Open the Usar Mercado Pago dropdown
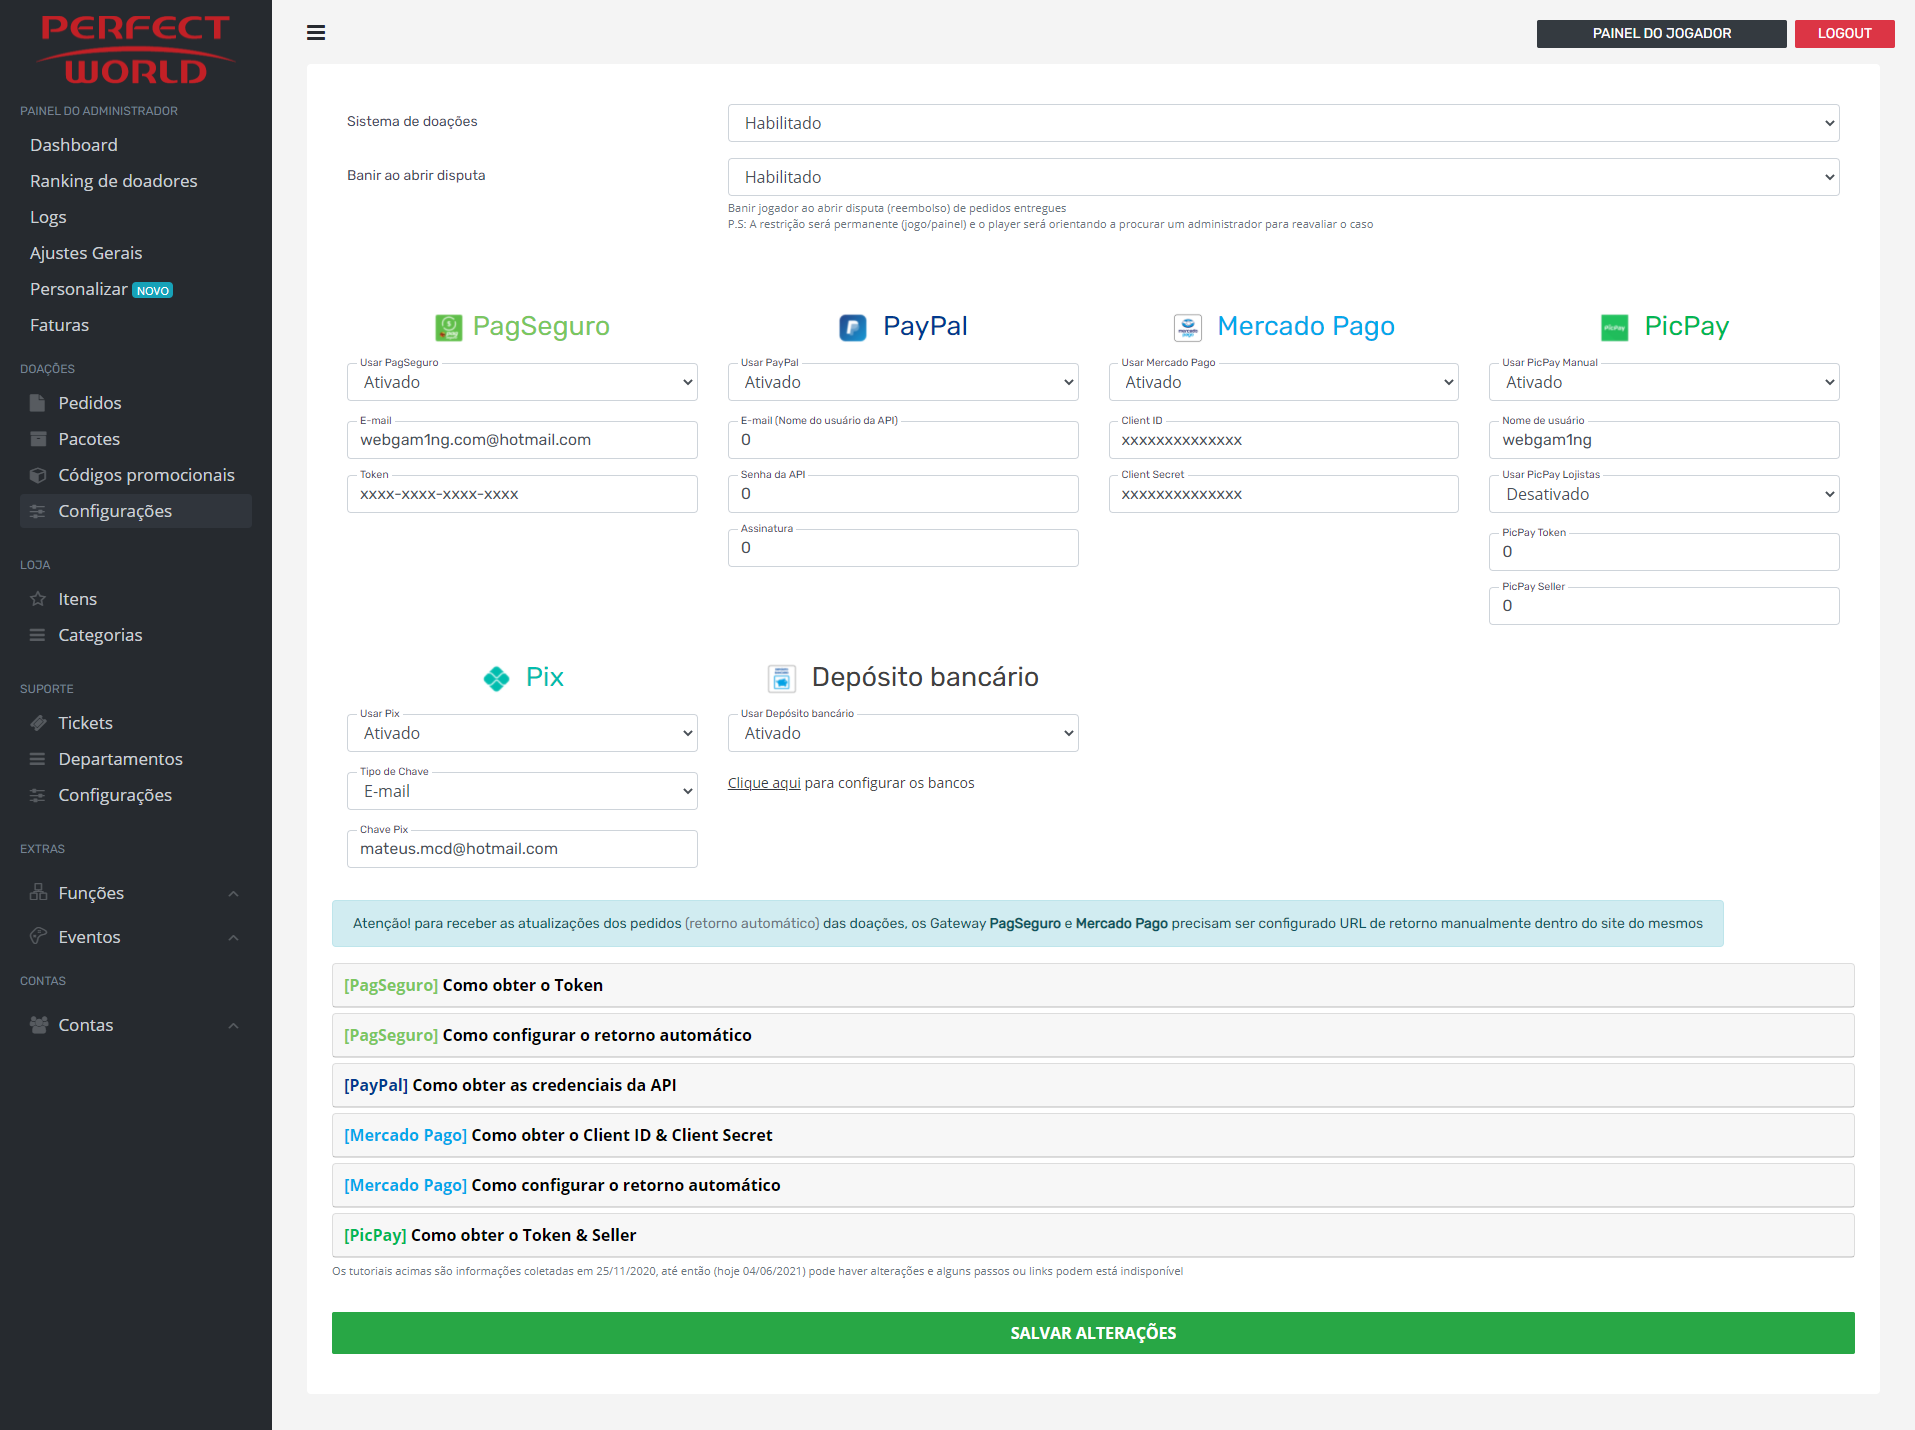 (x=1283, y=382)
